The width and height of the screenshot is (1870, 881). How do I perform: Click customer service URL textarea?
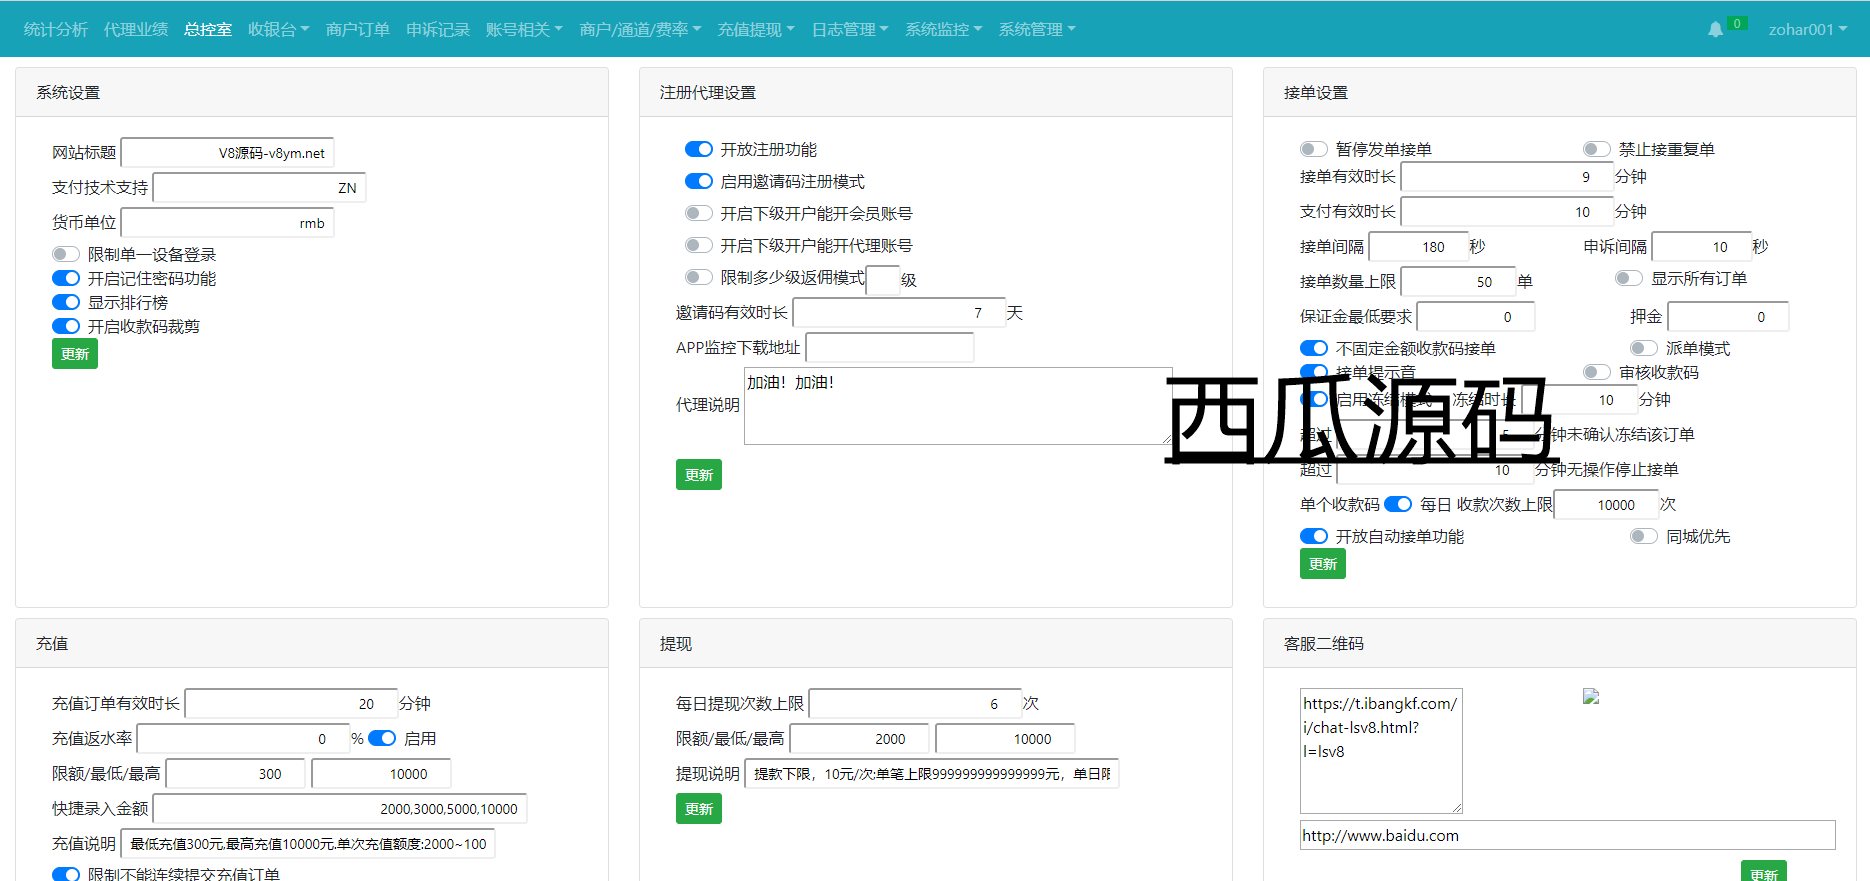[1381, 751]
